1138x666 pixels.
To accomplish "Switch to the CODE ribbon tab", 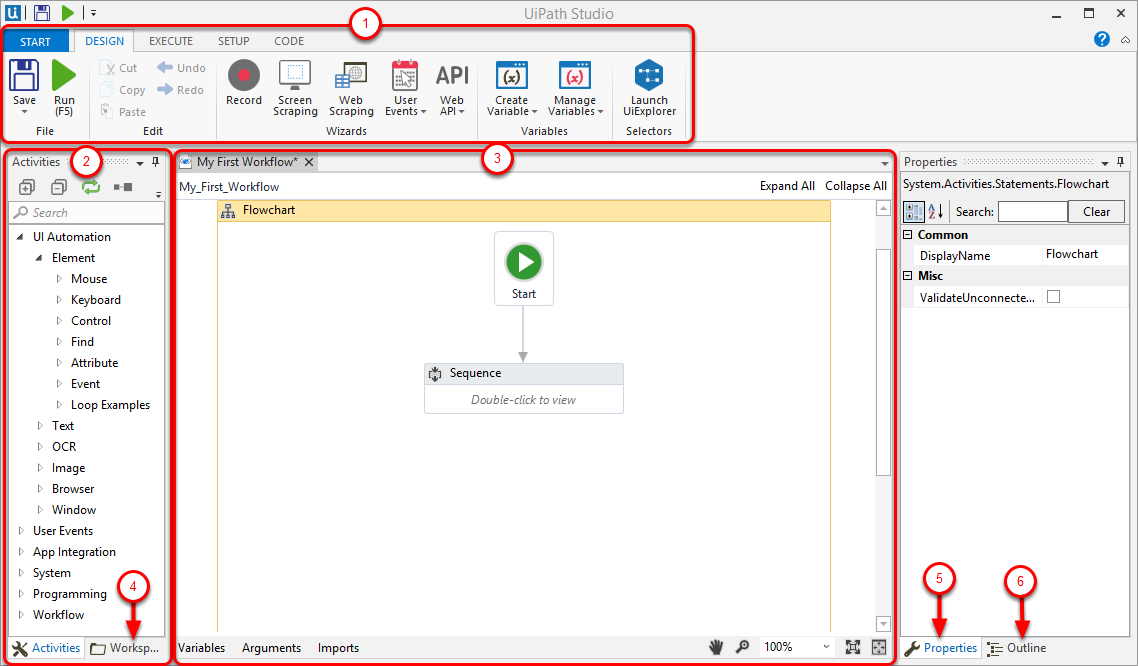I will [289, 41].
